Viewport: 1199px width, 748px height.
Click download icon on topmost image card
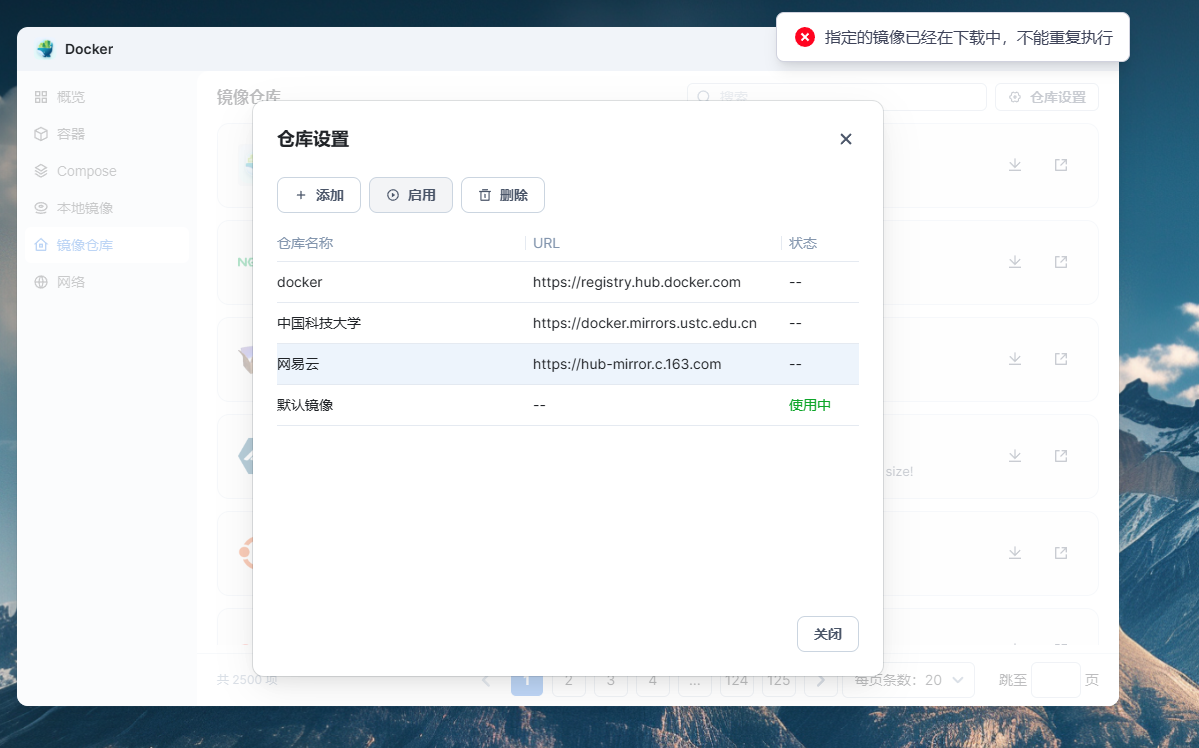pyautogui.click(x=1015, y=165)
